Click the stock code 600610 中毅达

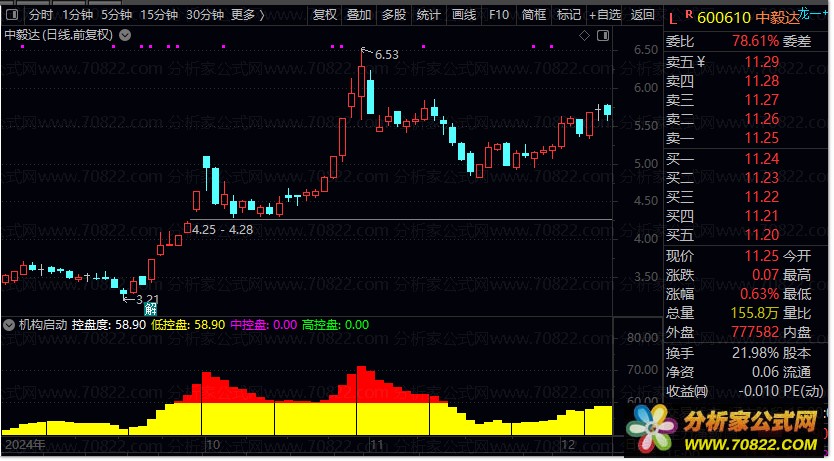(x=748, y=18)
